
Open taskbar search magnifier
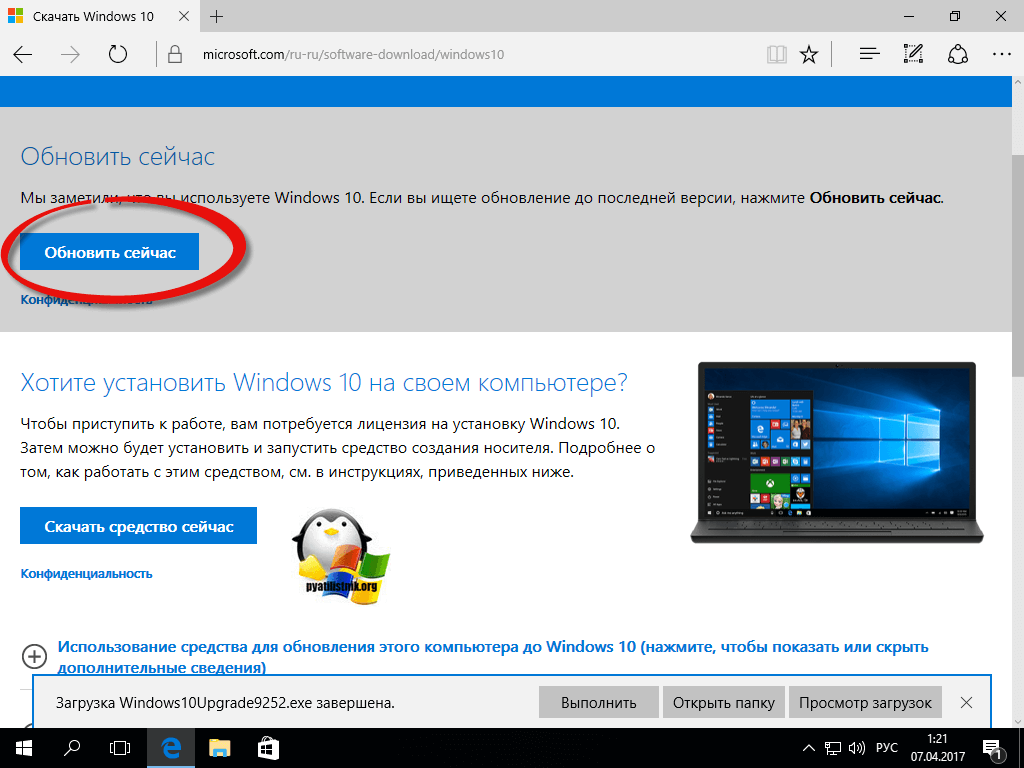(x=72, y=748)
